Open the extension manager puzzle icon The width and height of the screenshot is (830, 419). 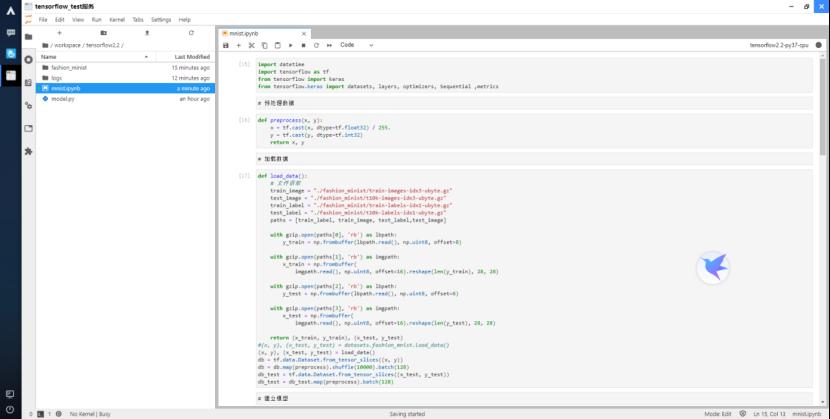[x=29, y=151]
